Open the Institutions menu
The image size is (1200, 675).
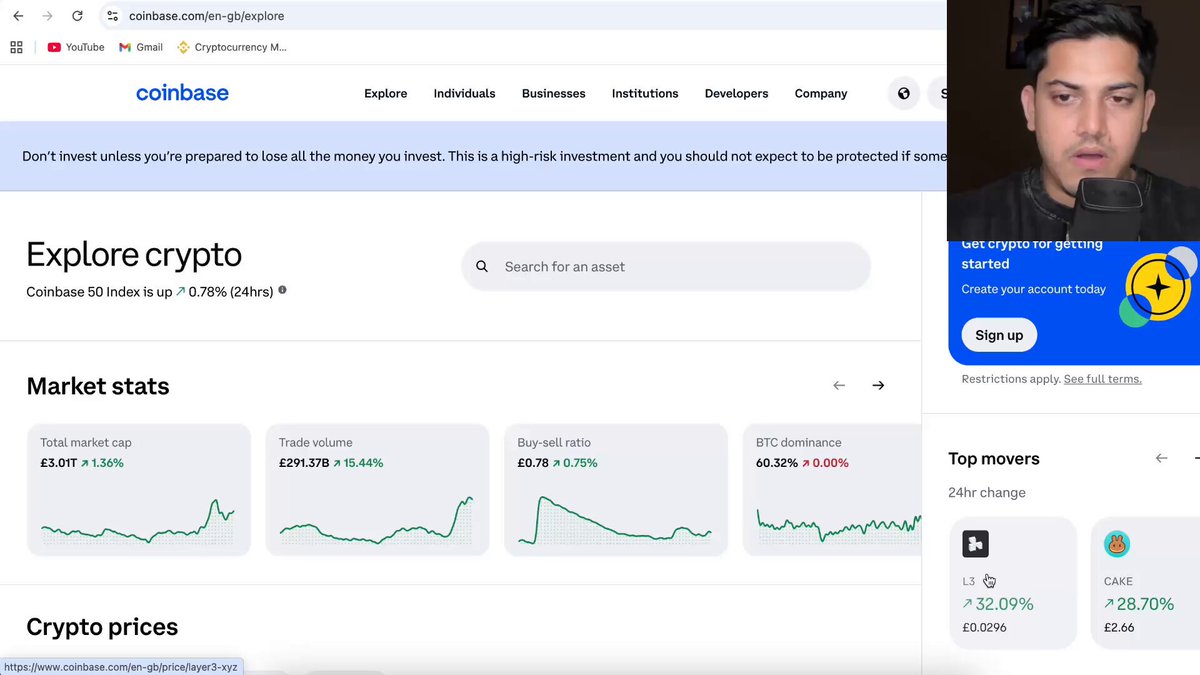click(645, 93)
